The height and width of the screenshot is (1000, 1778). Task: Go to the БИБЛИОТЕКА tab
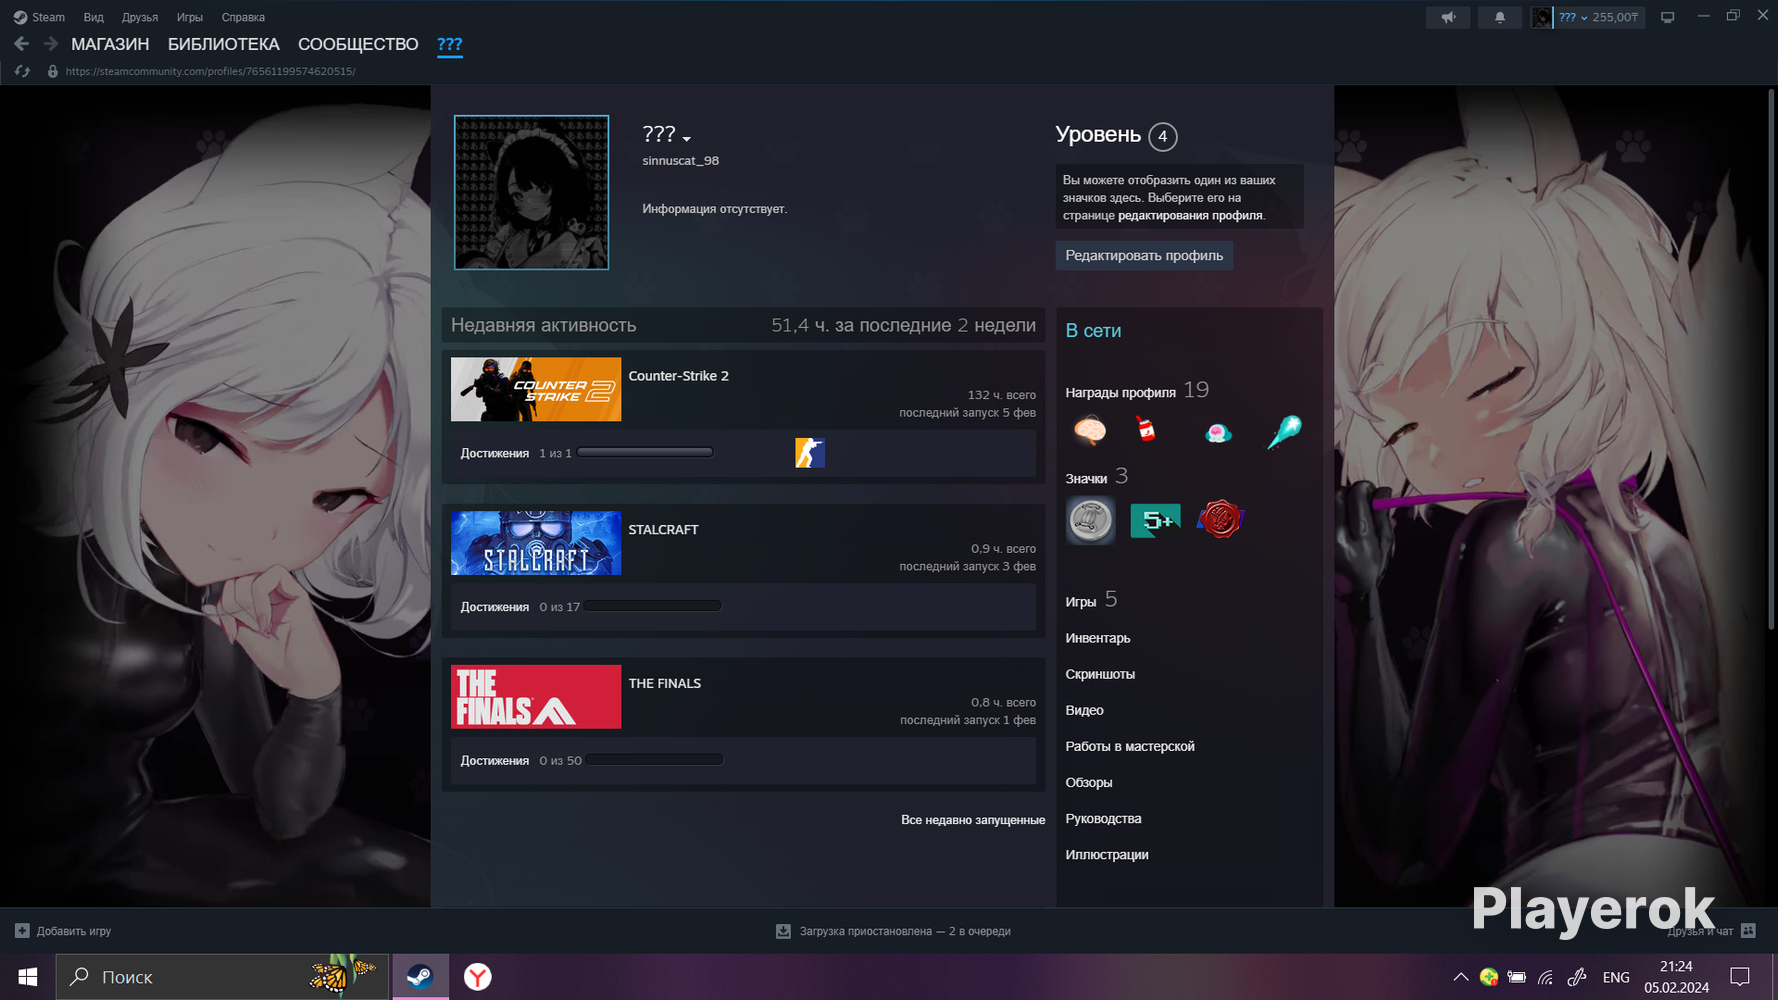(x=224, y=44)
